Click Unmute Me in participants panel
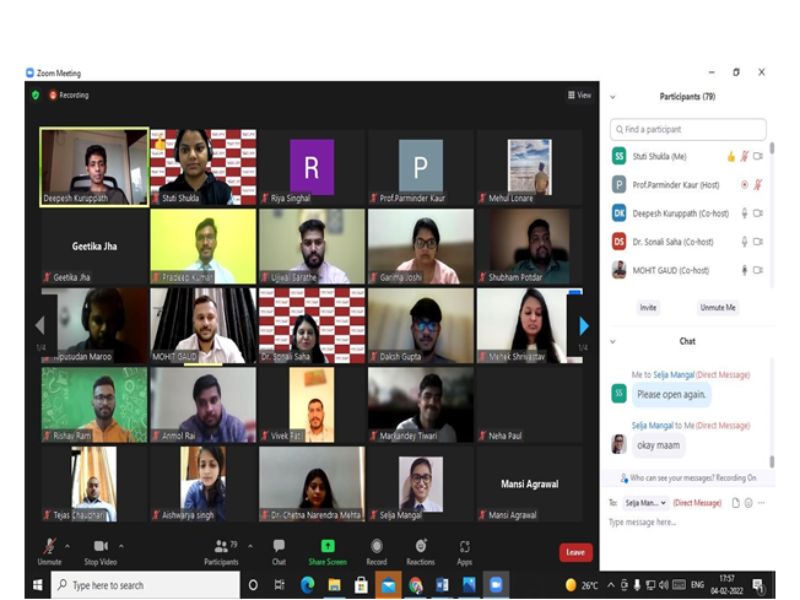The image size is (800, 600). tap(717, 308)
